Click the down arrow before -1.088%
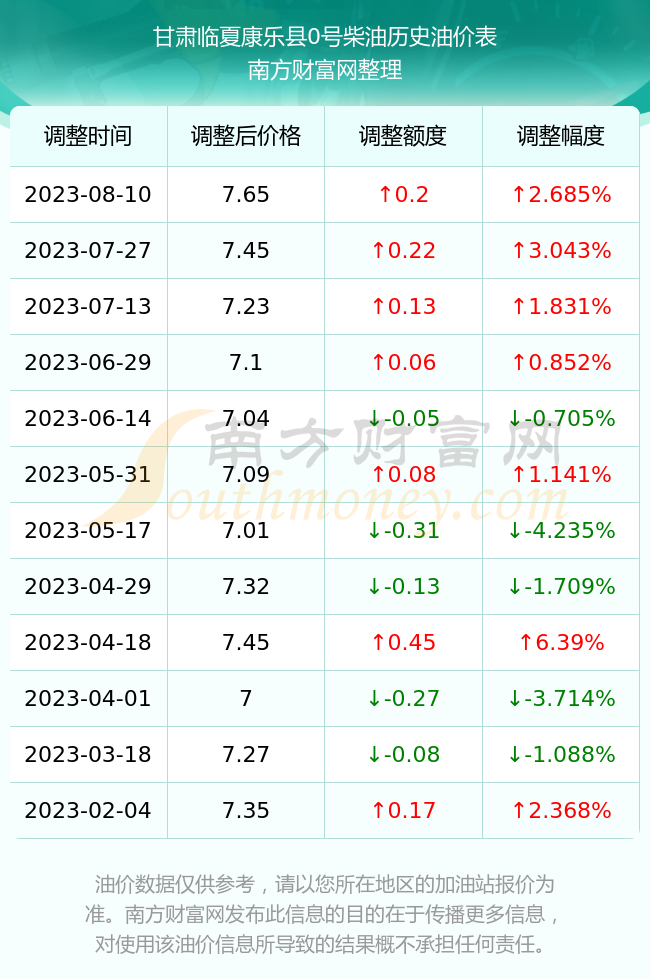Viewport: 650px width, 980px height. [x=515, y=755]
